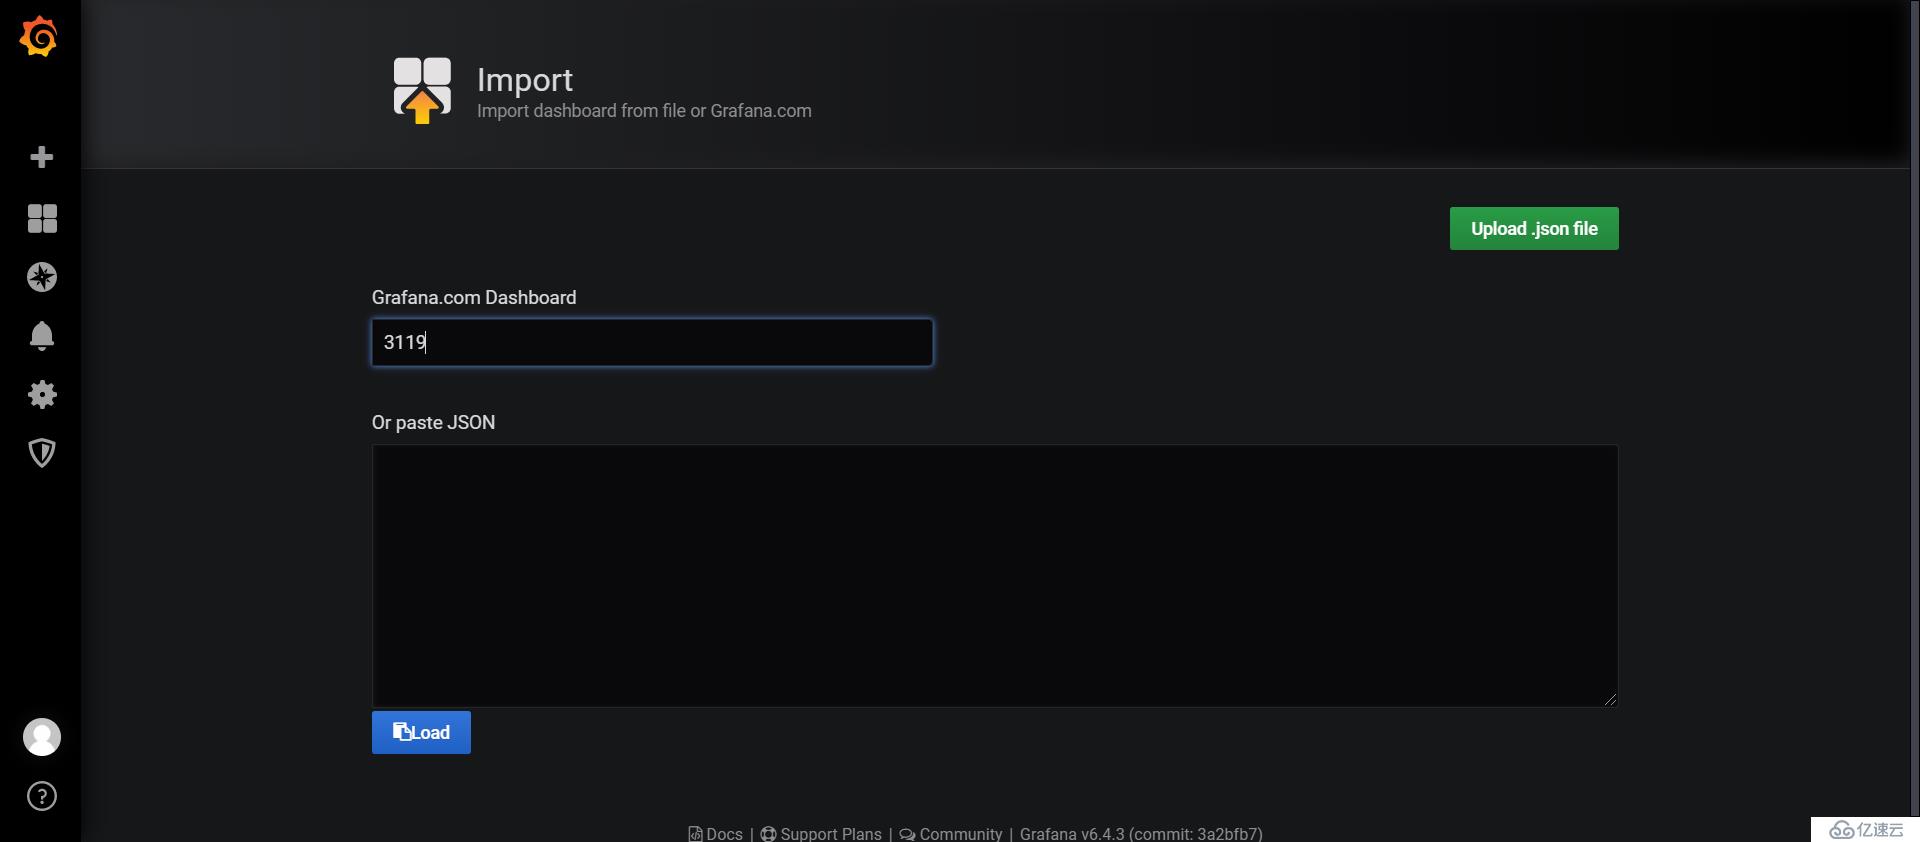
Task: Click the page vertical scrollbar
Action: 1914,410
